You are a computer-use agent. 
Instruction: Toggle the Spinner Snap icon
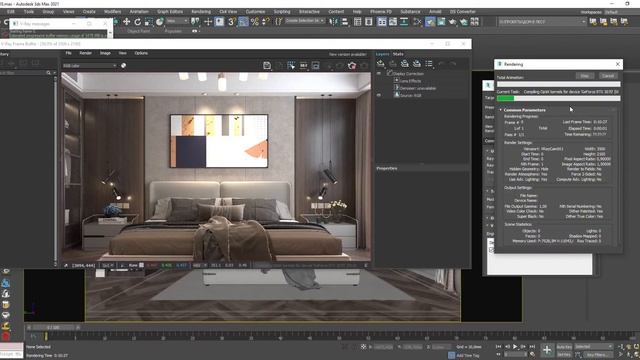[266, 22]
